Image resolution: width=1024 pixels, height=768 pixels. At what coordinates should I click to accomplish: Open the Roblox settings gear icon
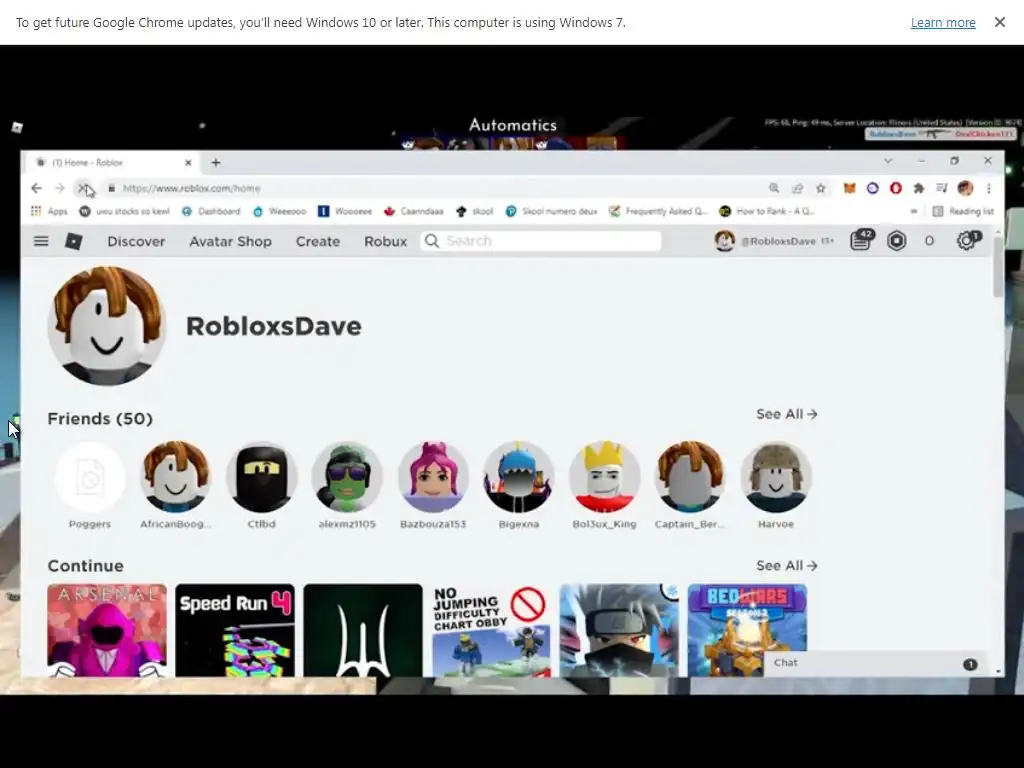(967, 240)
